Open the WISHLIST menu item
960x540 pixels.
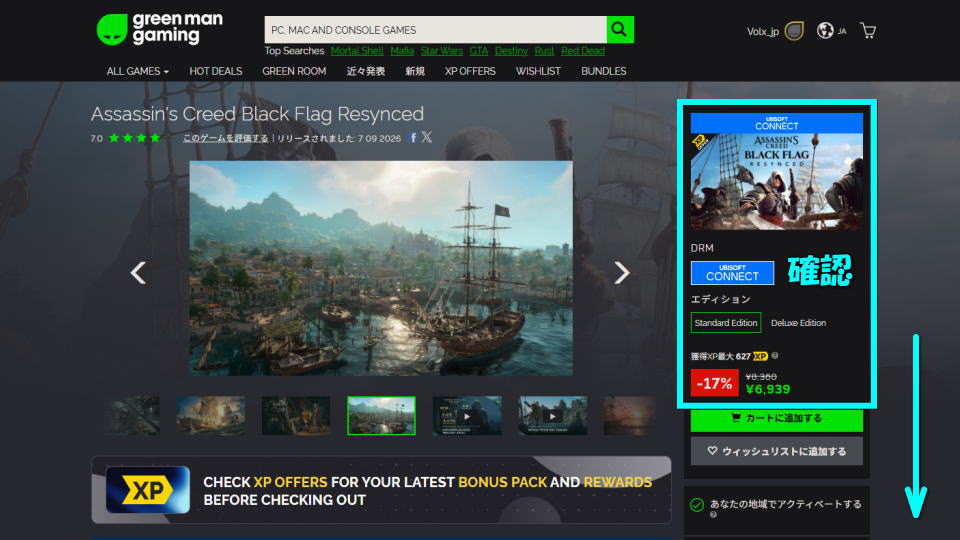point(538,72)
